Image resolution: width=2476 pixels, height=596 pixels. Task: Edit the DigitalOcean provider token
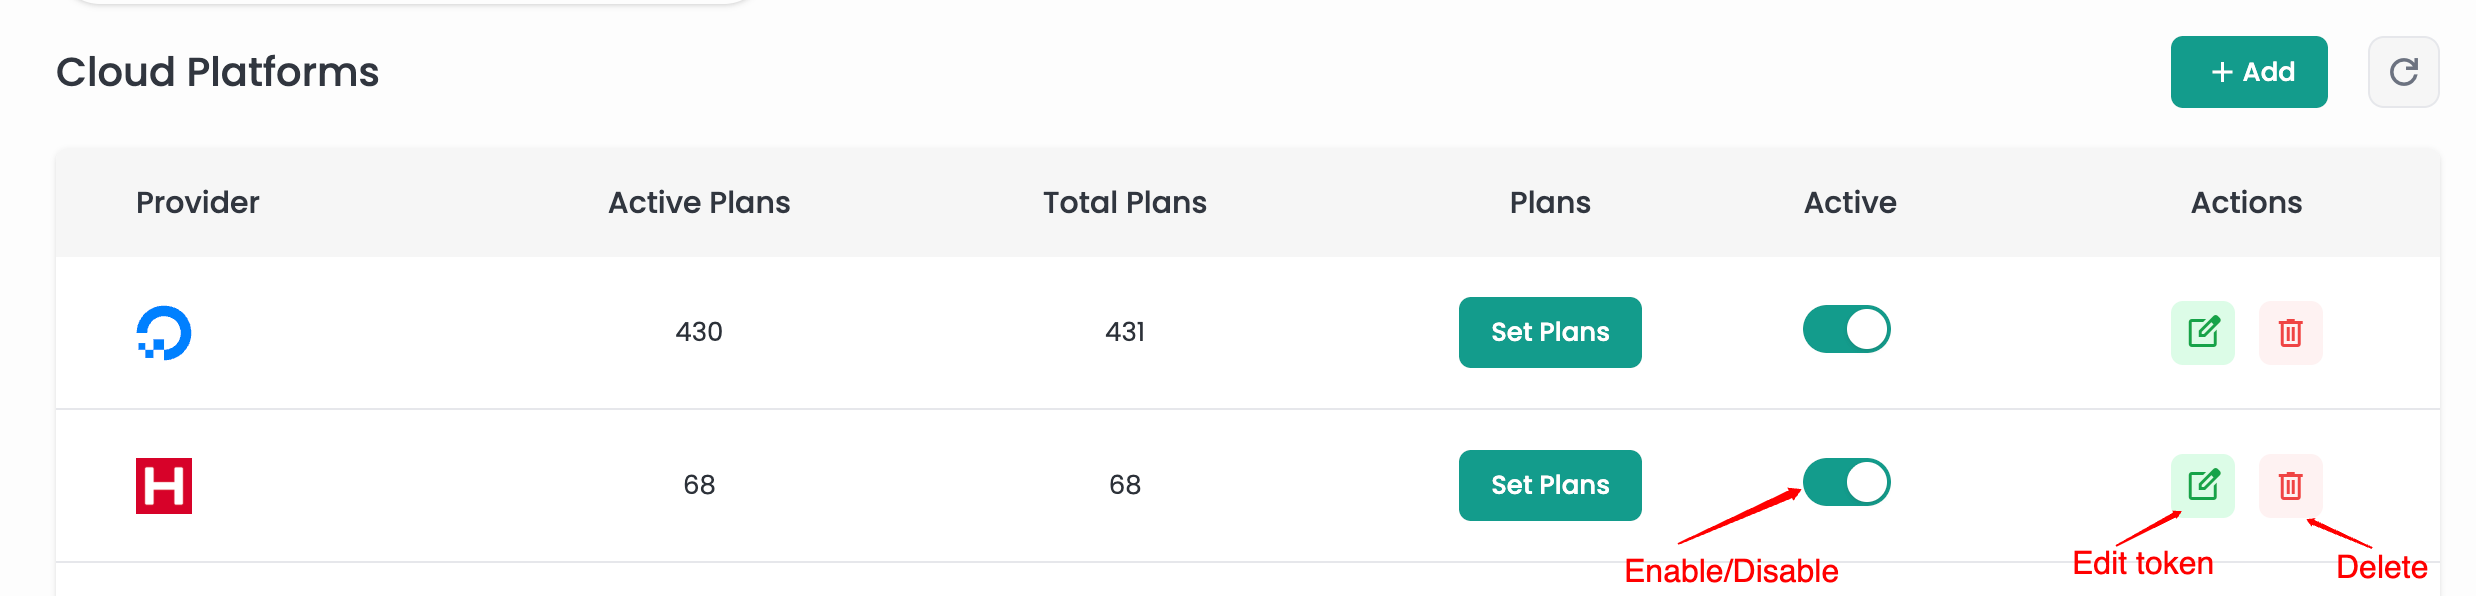click(2202, 332)
